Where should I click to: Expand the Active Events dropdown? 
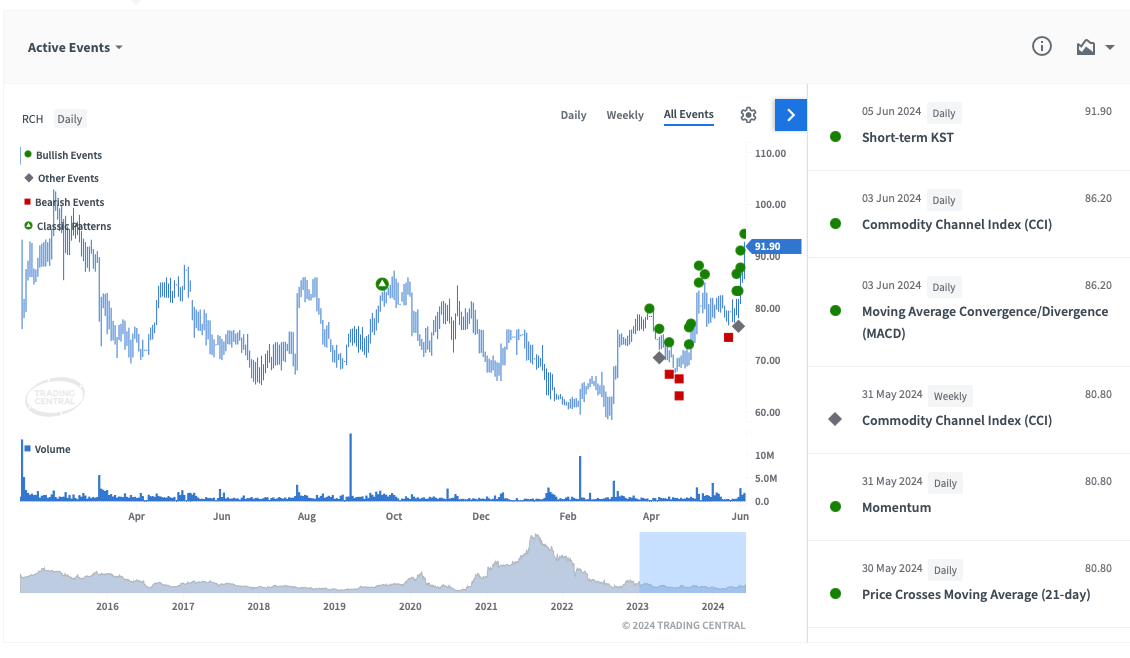pyautogui.click(x=75, y=48)
